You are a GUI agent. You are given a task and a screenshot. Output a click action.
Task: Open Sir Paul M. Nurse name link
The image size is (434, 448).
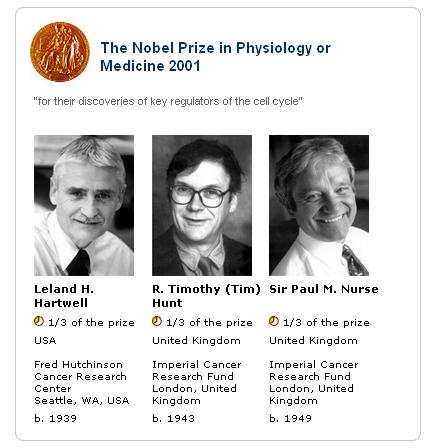click(324, 289)
